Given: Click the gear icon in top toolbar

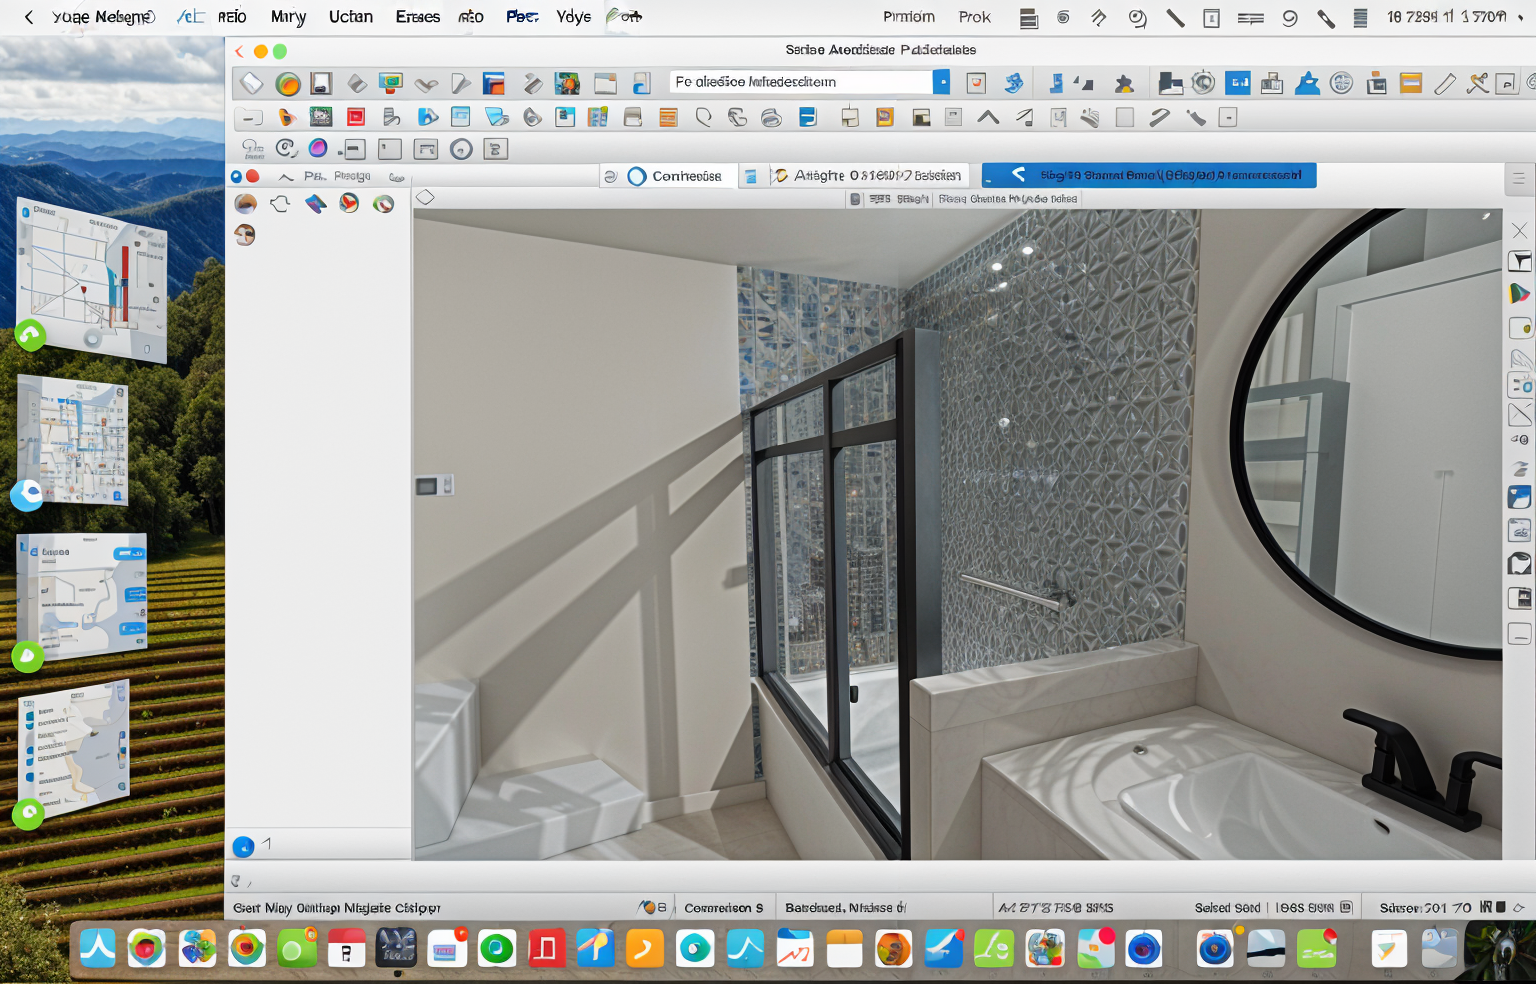Looking at the screenshot, I should [x=1203, y=84].
